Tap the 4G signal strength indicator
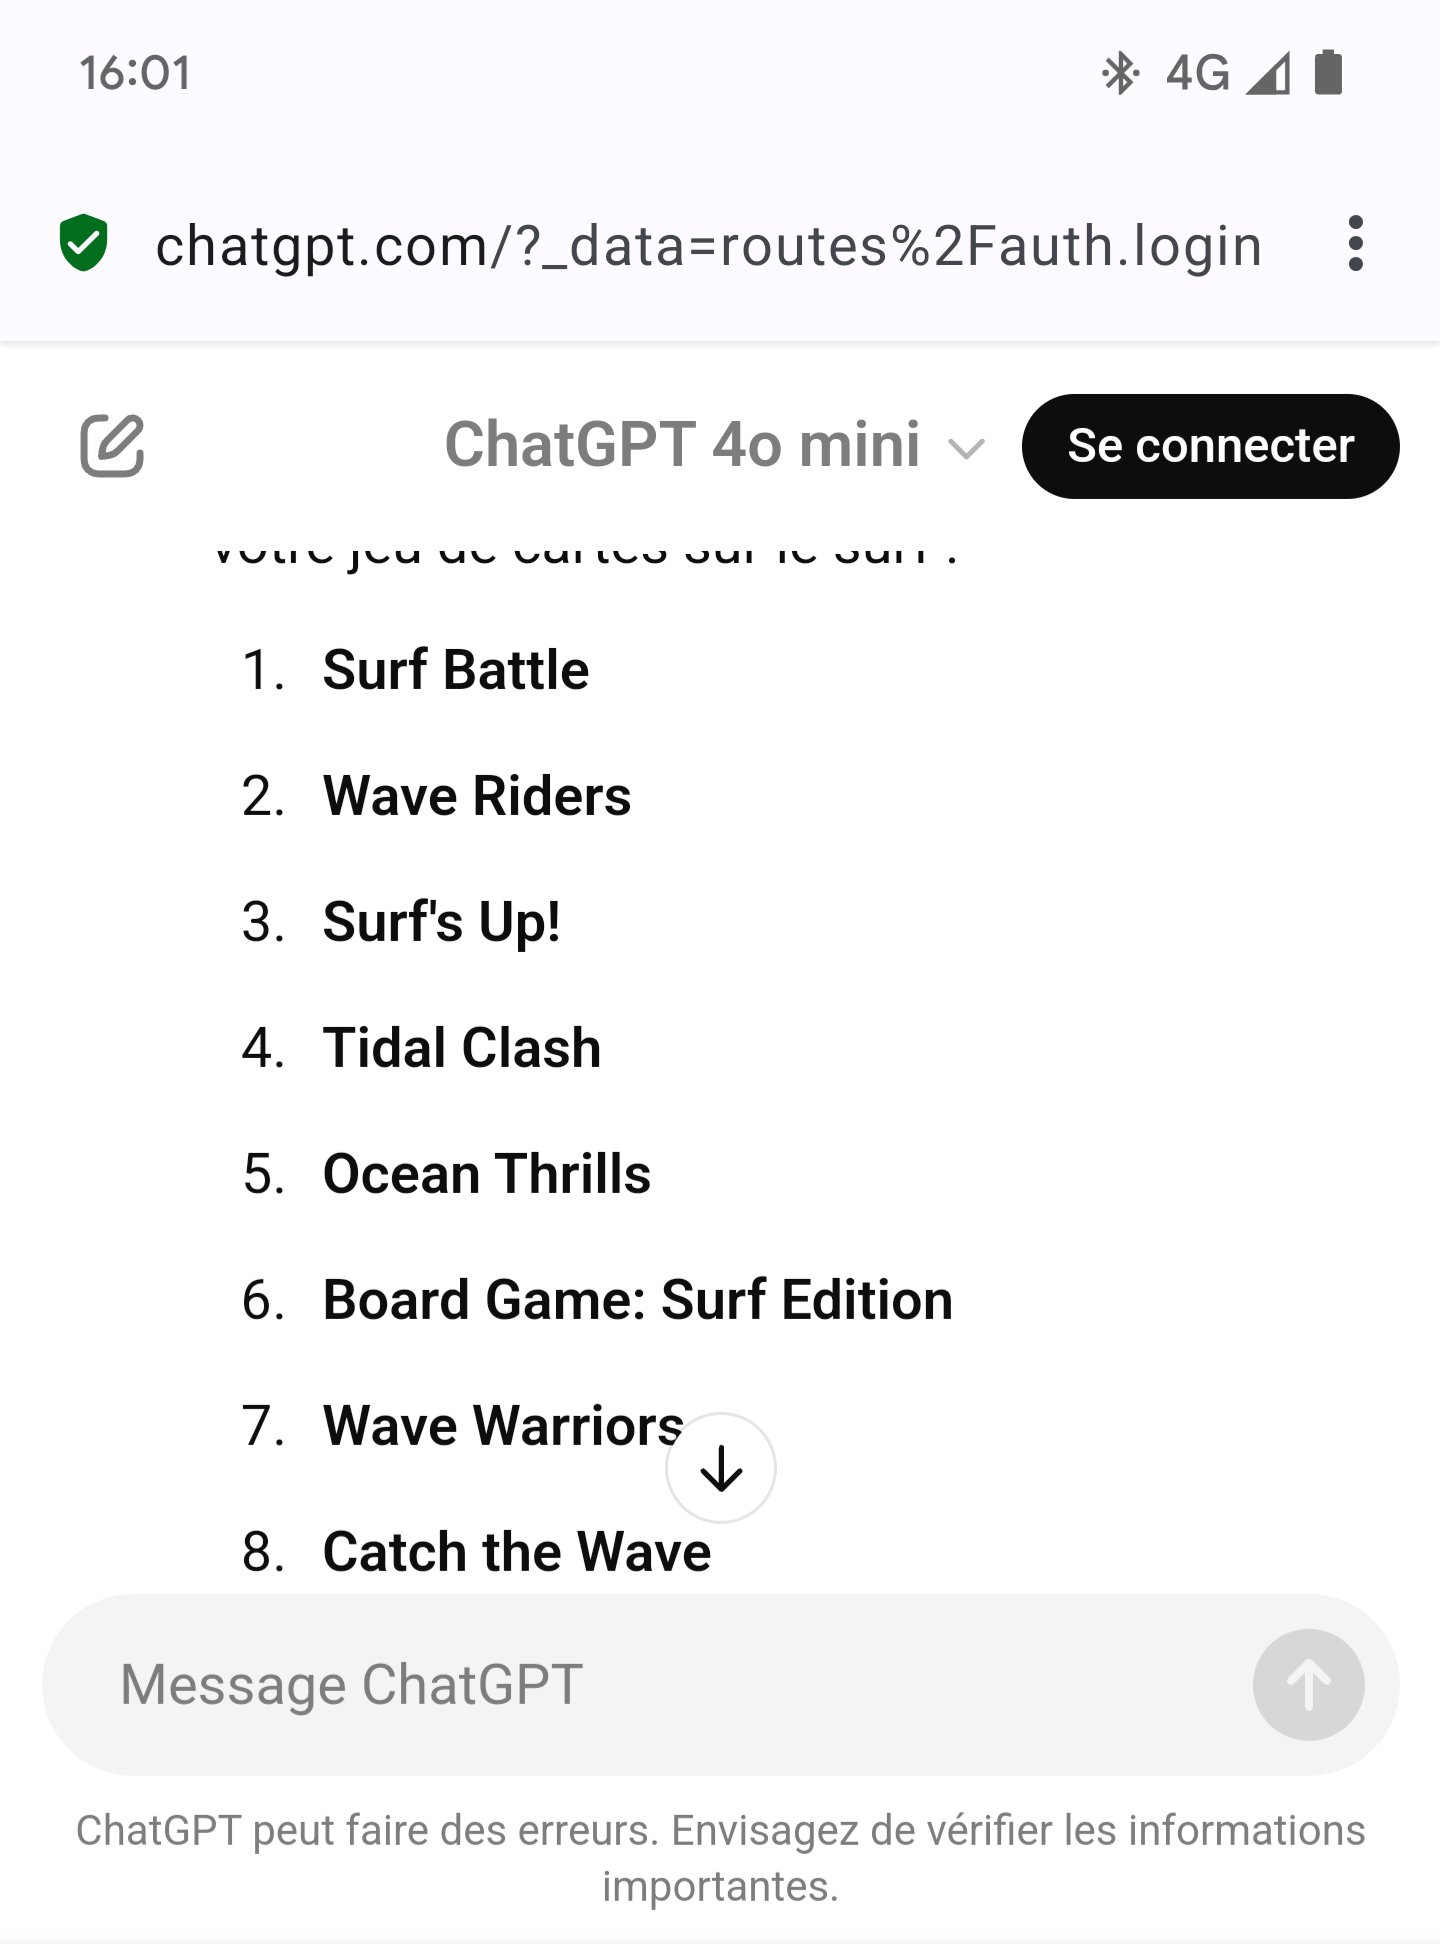1440x1944 pixels. pos(1229,73)
